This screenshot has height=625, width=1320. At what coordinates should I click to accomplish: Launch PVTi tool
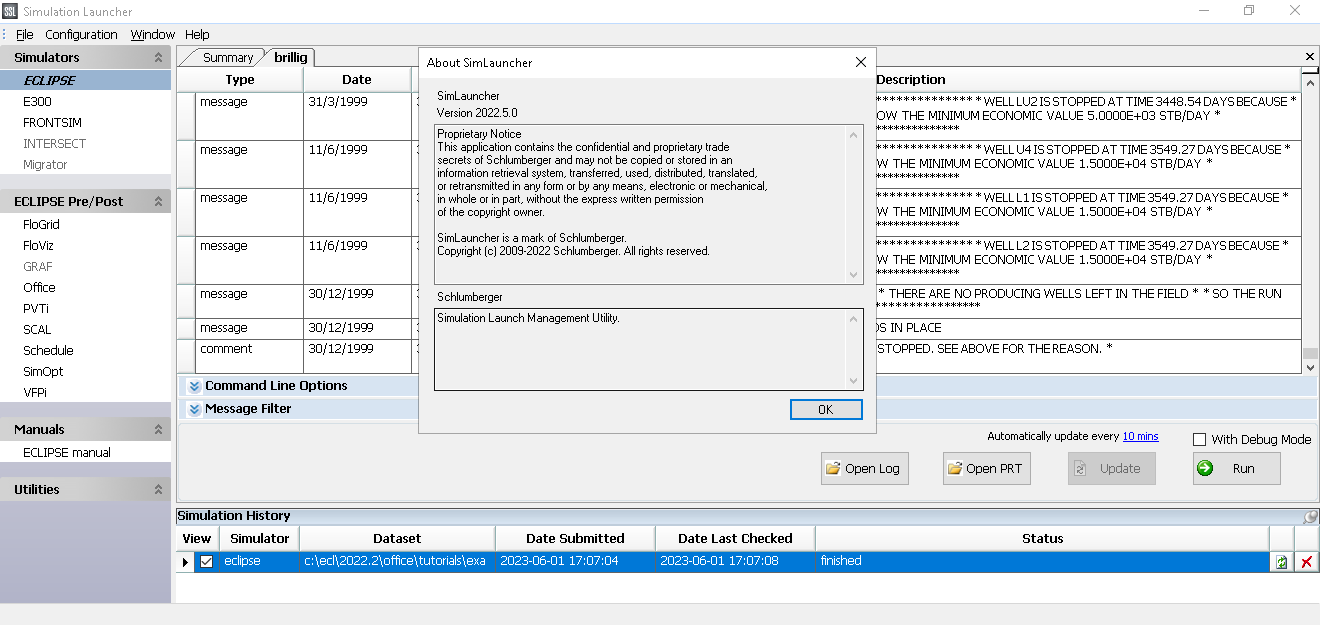tap(35, 309)
